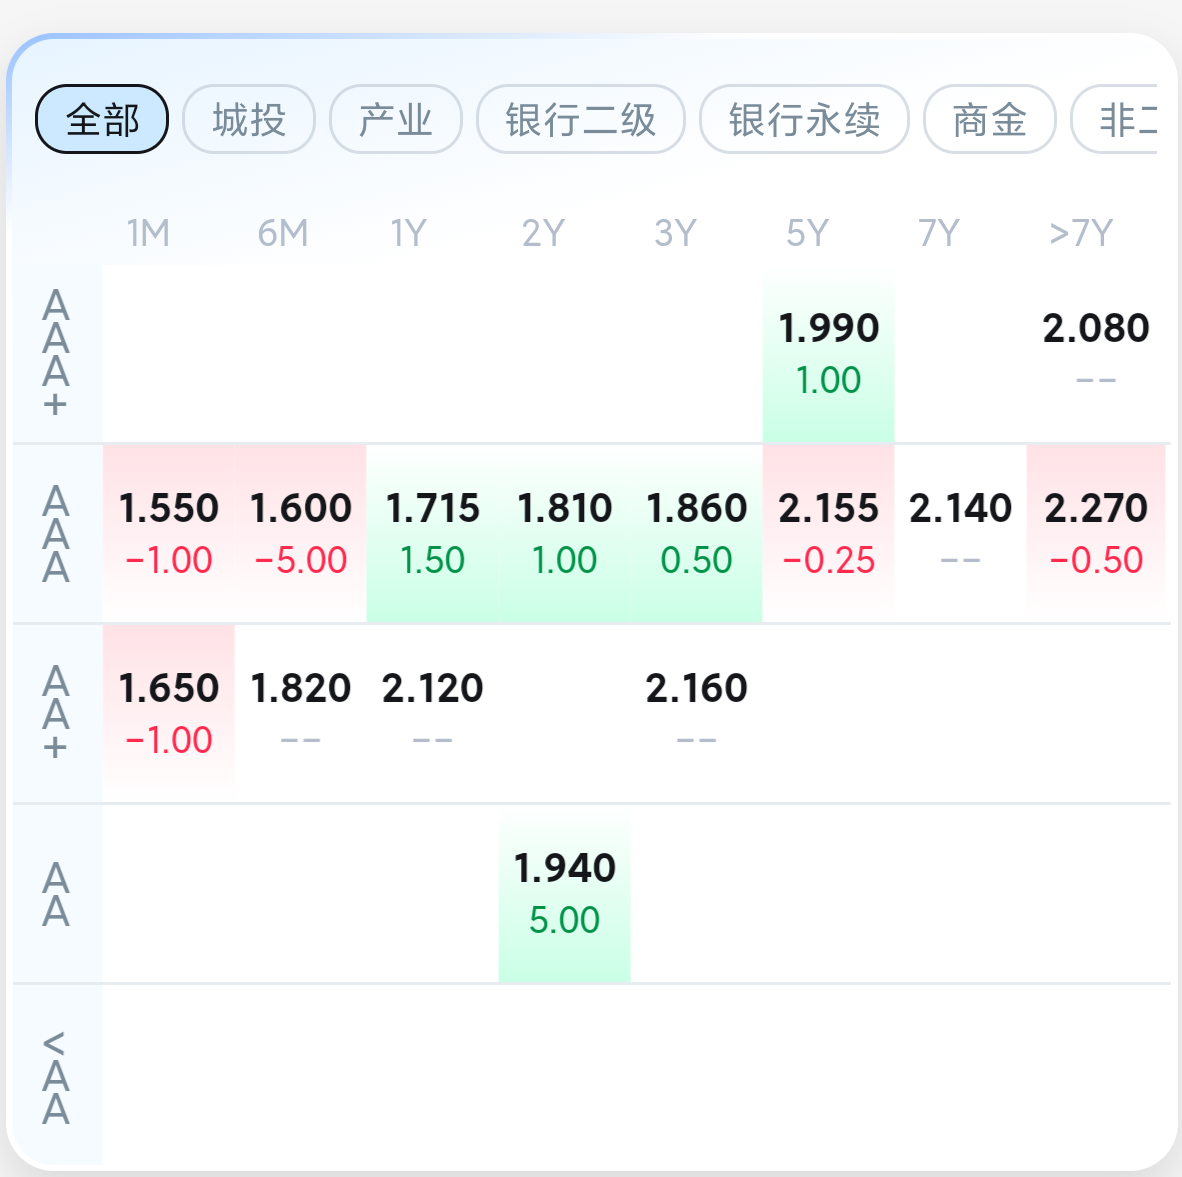This screenshot has height=1177, width=1182.
Task: Select the AAA 1Y cell showing 1.715
Action: (432, 534)
